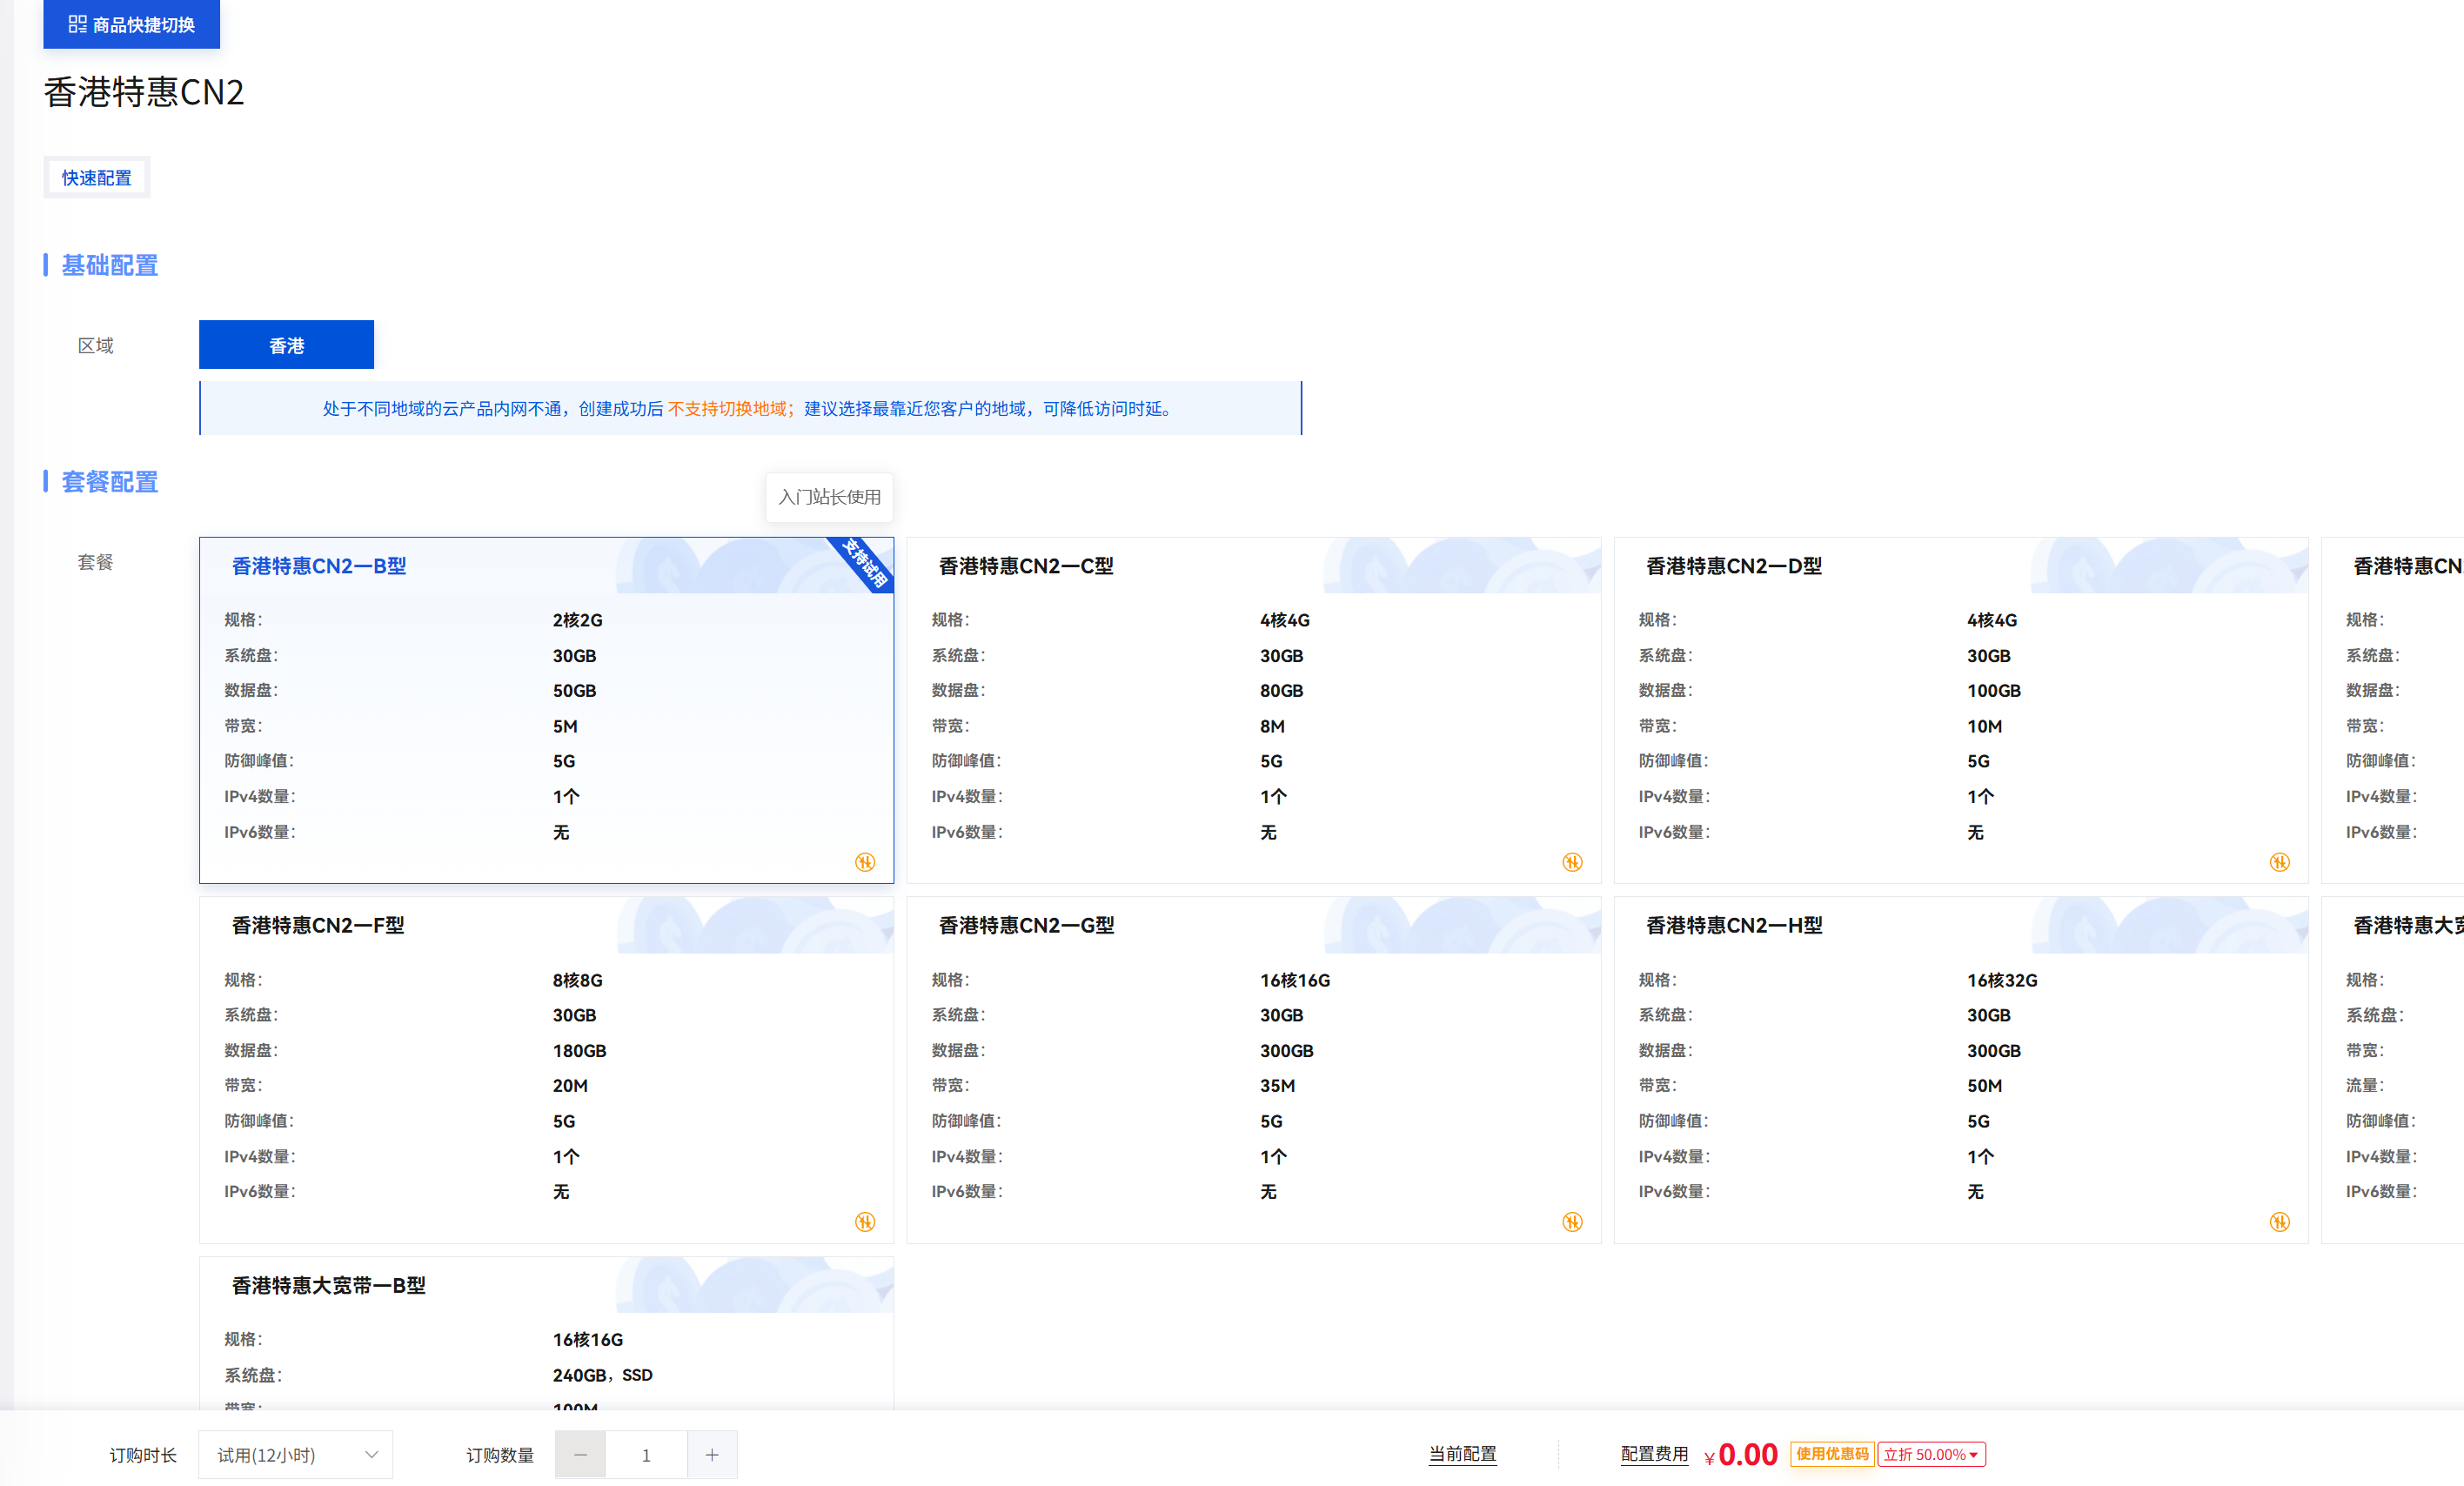Click the 支持试用 ribbon on B型 card

coord(865,562)
